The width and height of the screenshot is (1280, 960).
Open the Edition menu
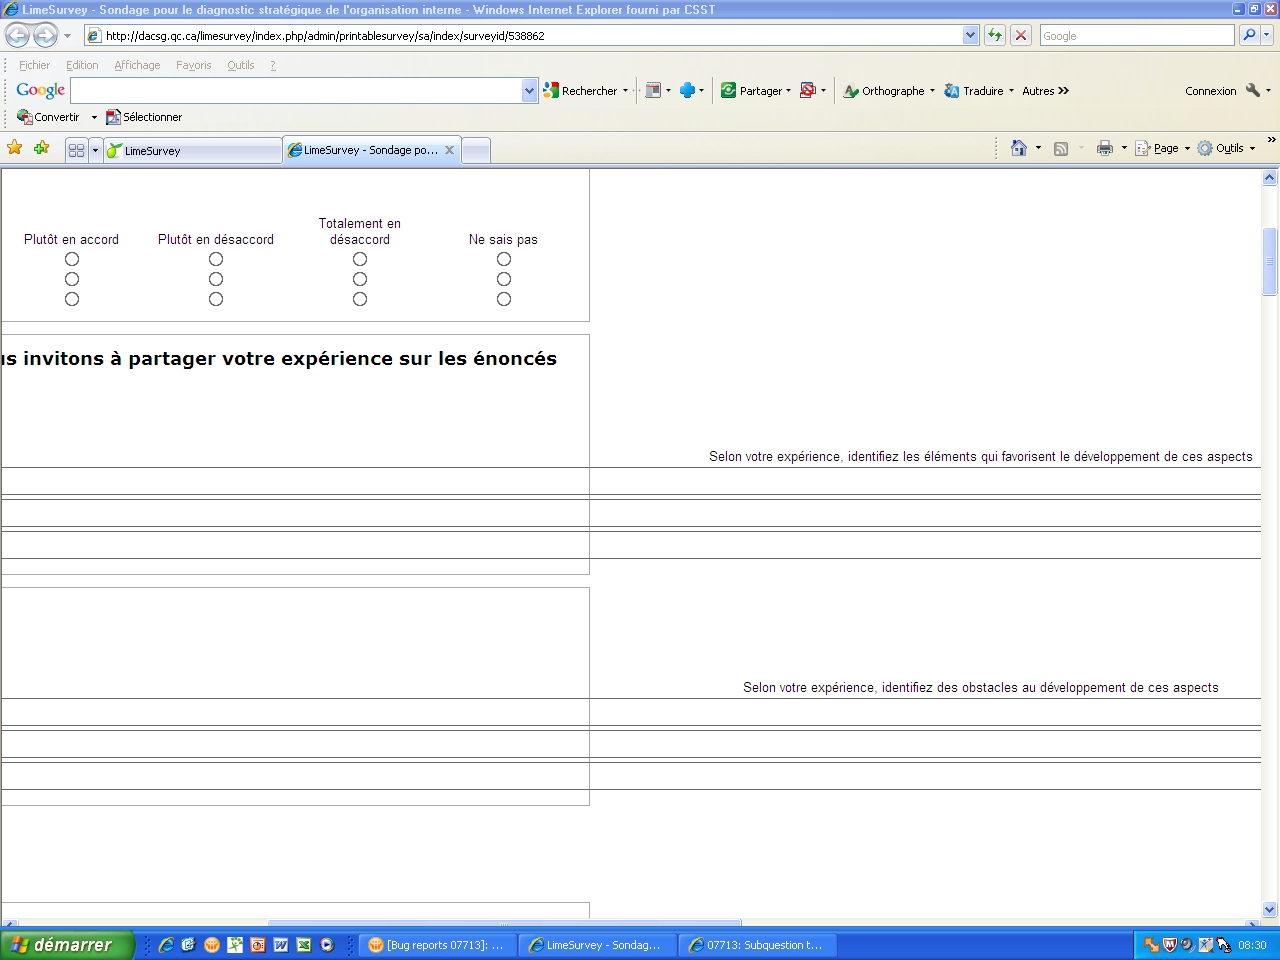click(82, 65)
